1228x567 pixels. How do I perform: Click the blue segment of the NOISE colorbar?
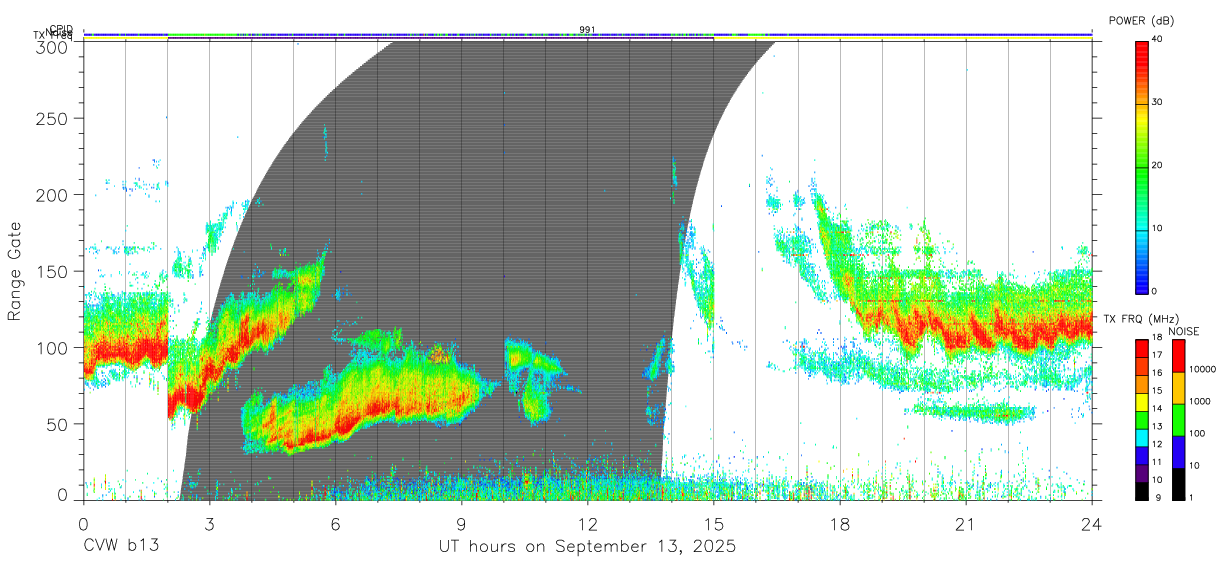[1179, 452]
